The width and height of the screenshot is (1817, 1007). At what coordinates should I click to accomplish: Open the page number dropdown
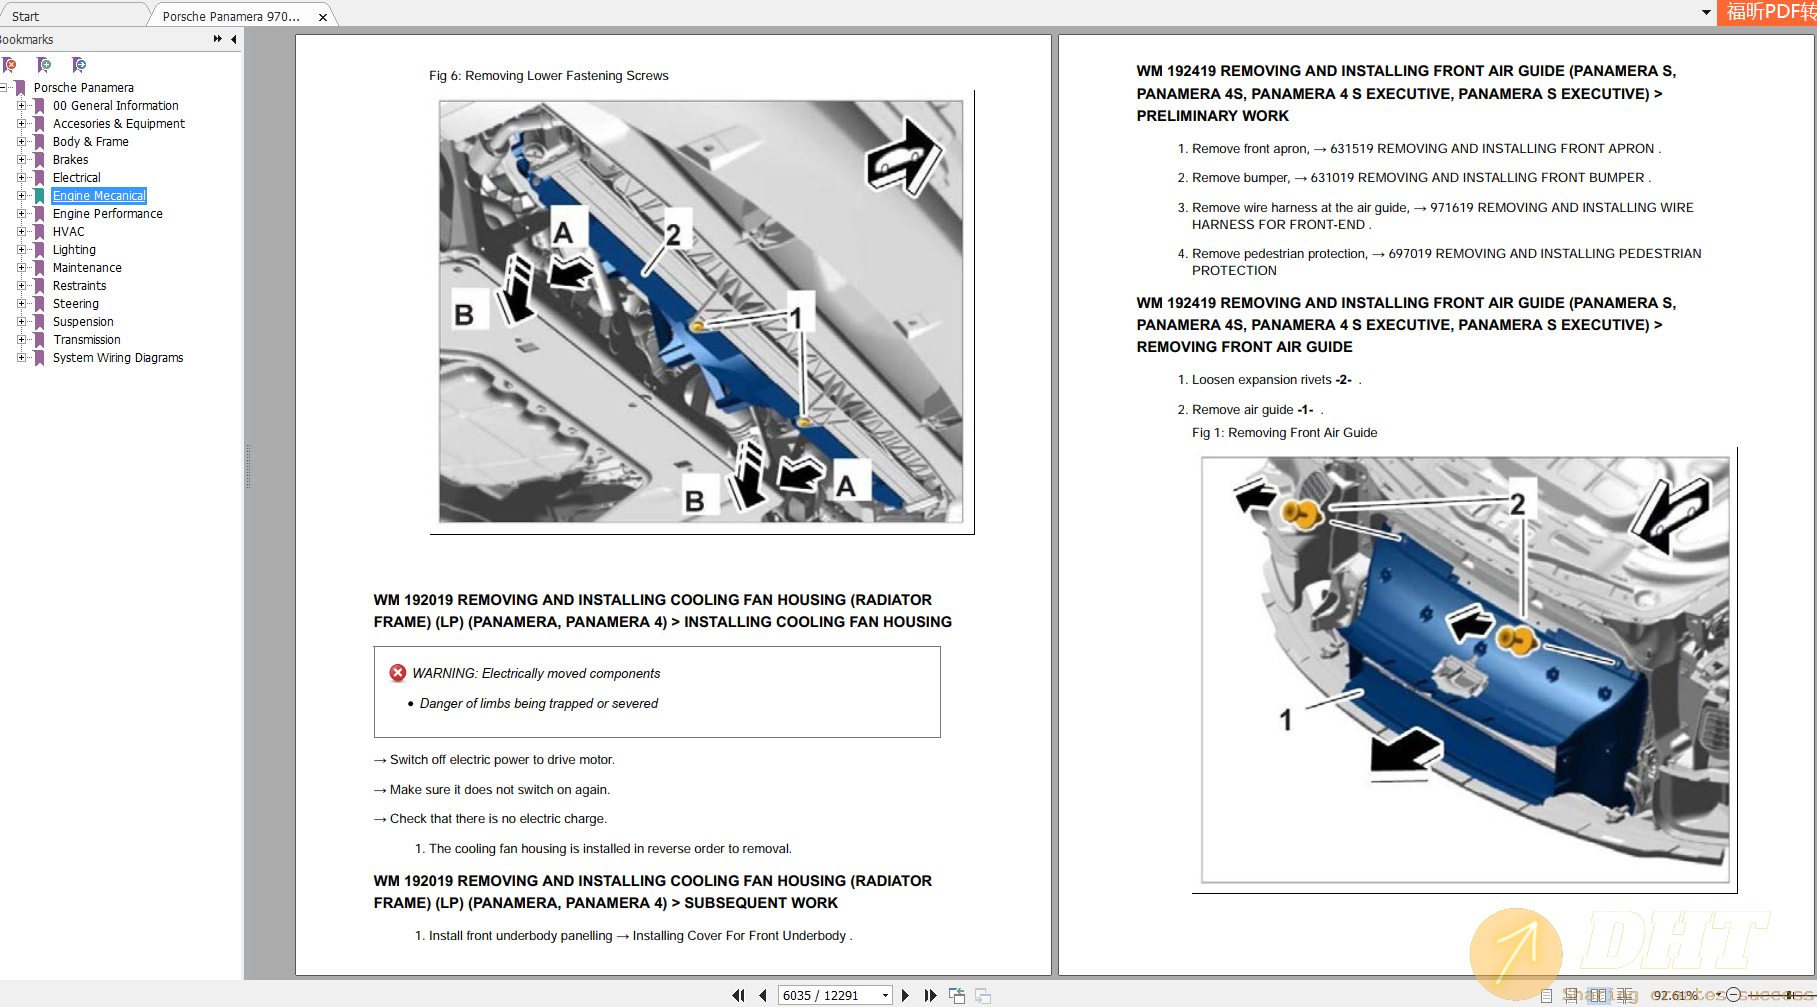pyautogui.click(x=885, y=995)
